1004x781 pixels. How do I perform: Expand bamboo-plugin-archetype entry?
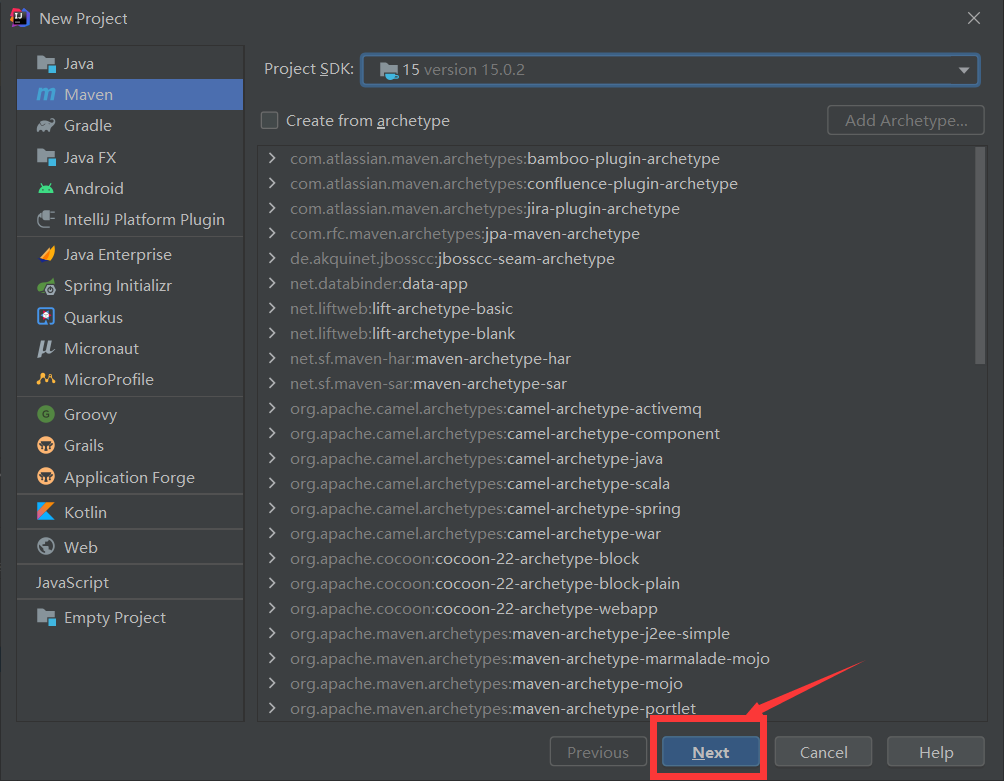273,158
